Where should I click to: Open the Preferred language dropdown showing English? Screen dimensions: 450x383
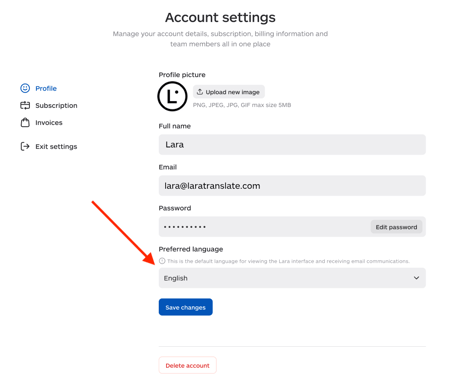coord(292,278)
